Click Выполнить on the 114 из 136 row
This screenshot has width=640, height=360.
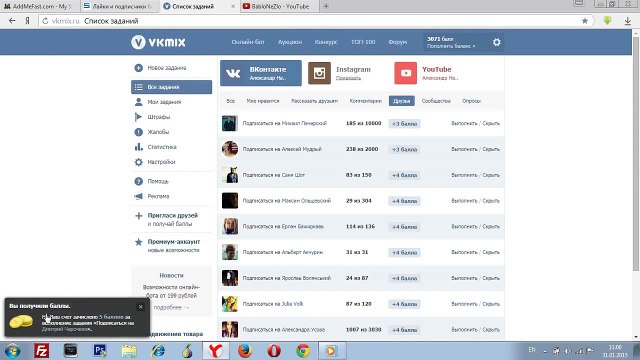click(464, 227)
